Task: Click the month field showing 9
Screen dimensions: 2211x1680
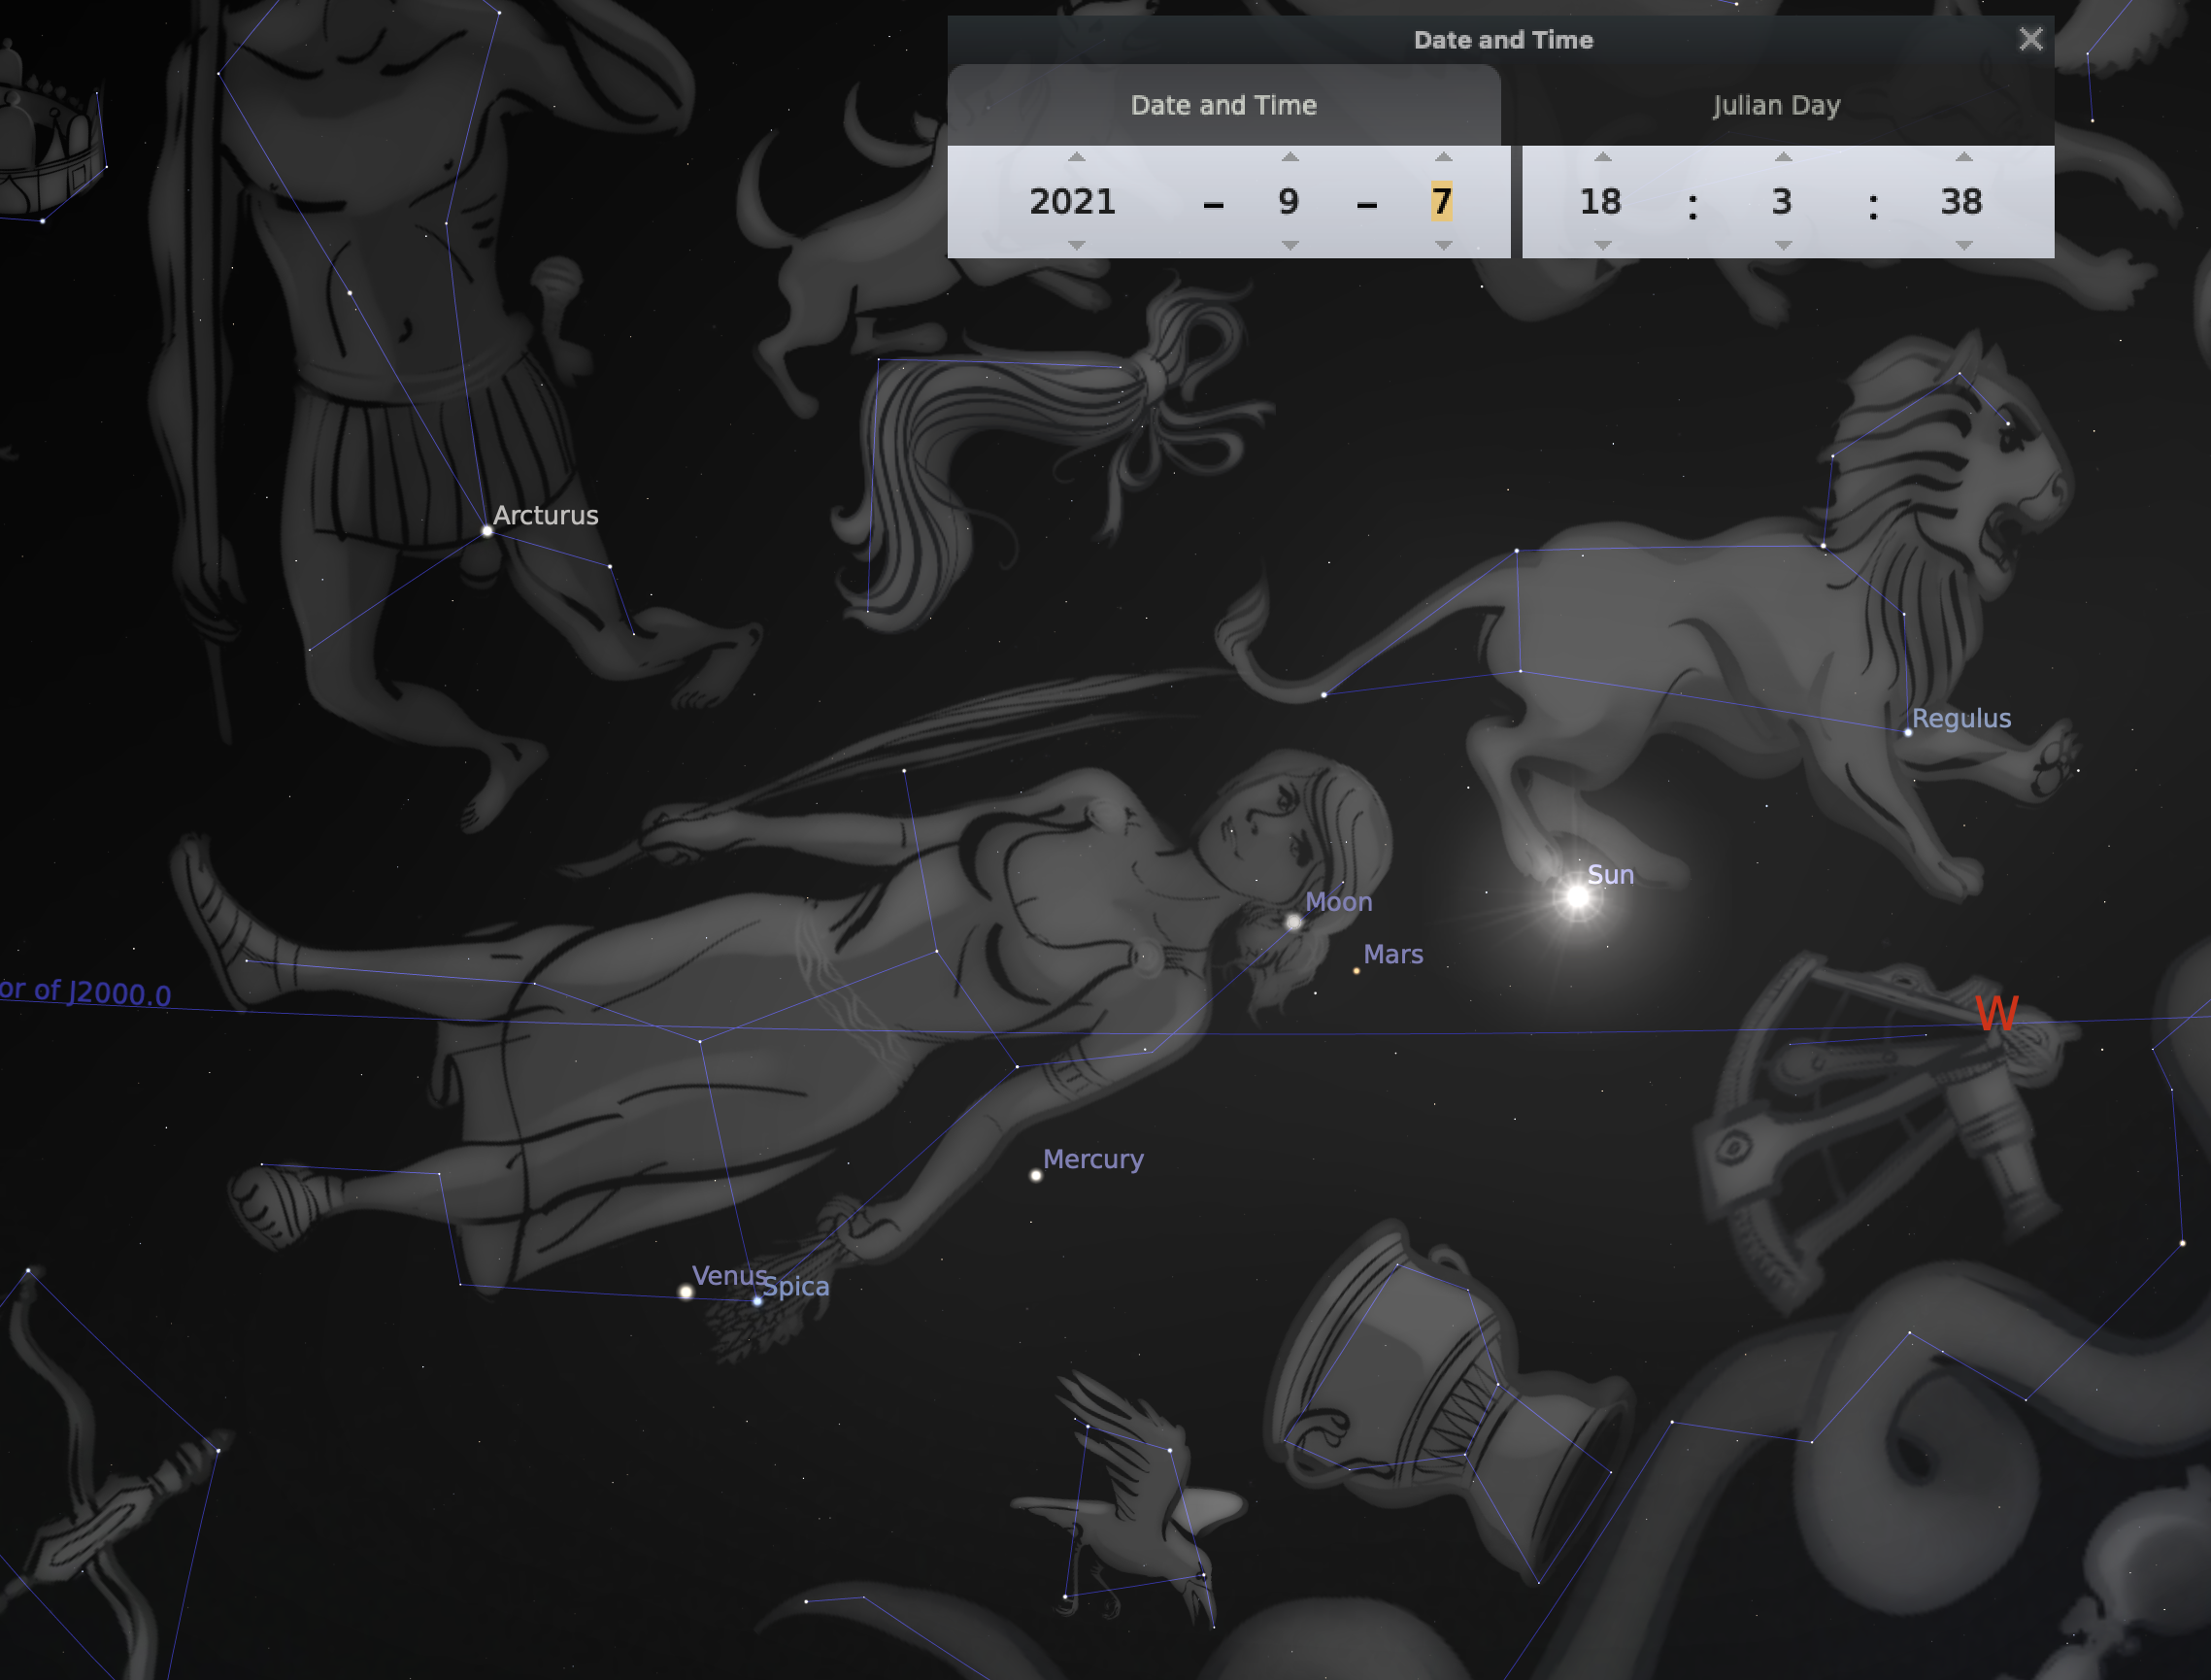Action: click(1289, 202)
